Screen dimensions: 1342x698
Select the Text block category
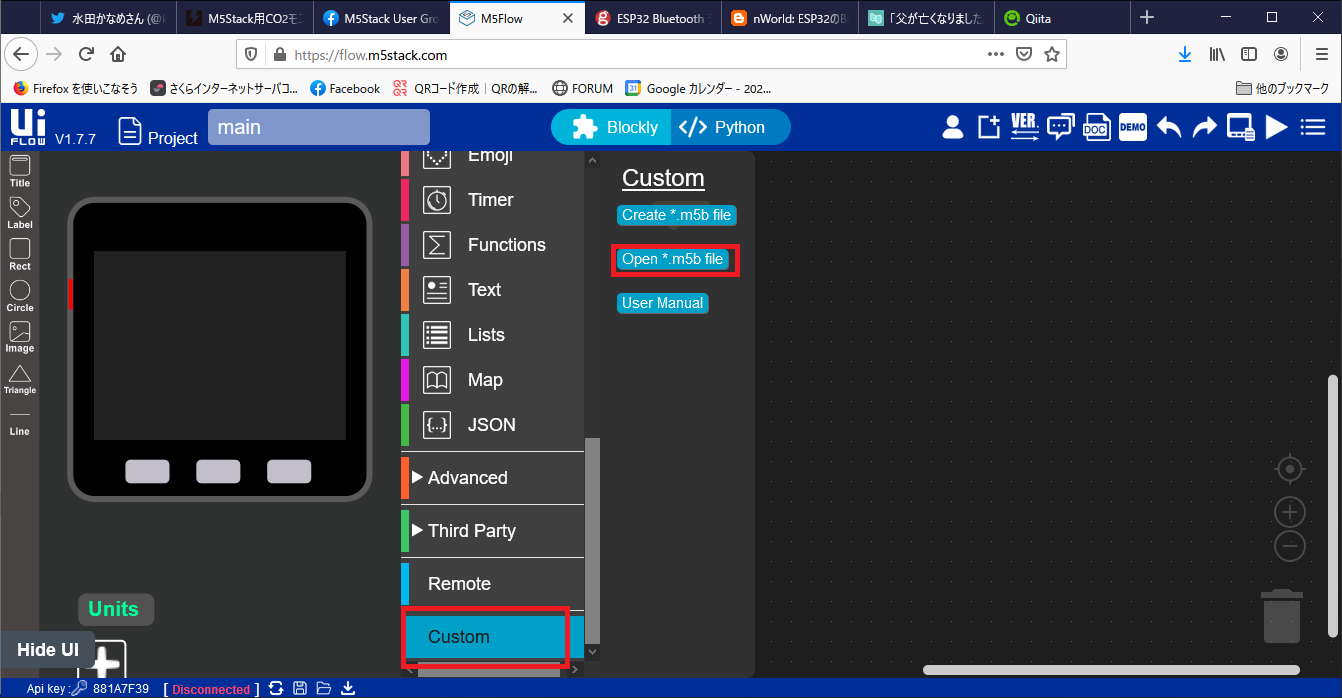click(x=492, y=290)
